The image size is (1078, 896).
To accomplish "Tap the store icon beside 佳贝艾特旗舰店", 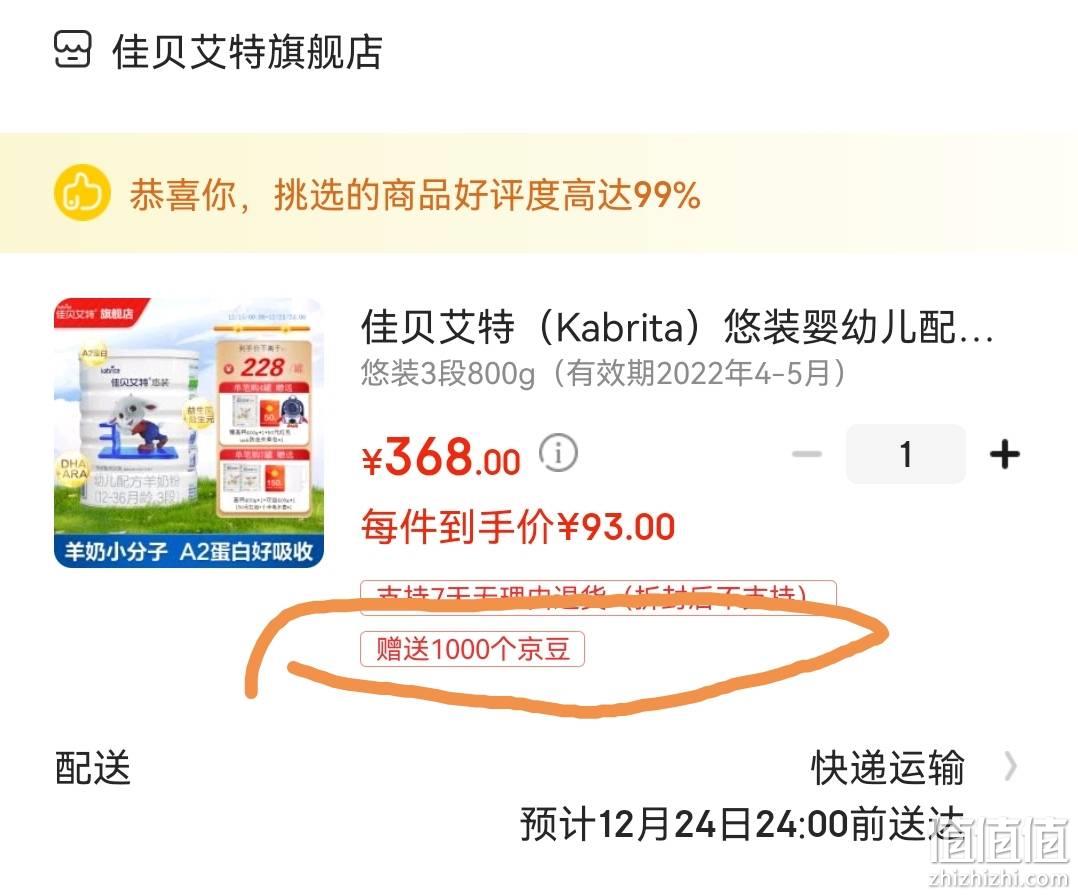I will 72,50.
